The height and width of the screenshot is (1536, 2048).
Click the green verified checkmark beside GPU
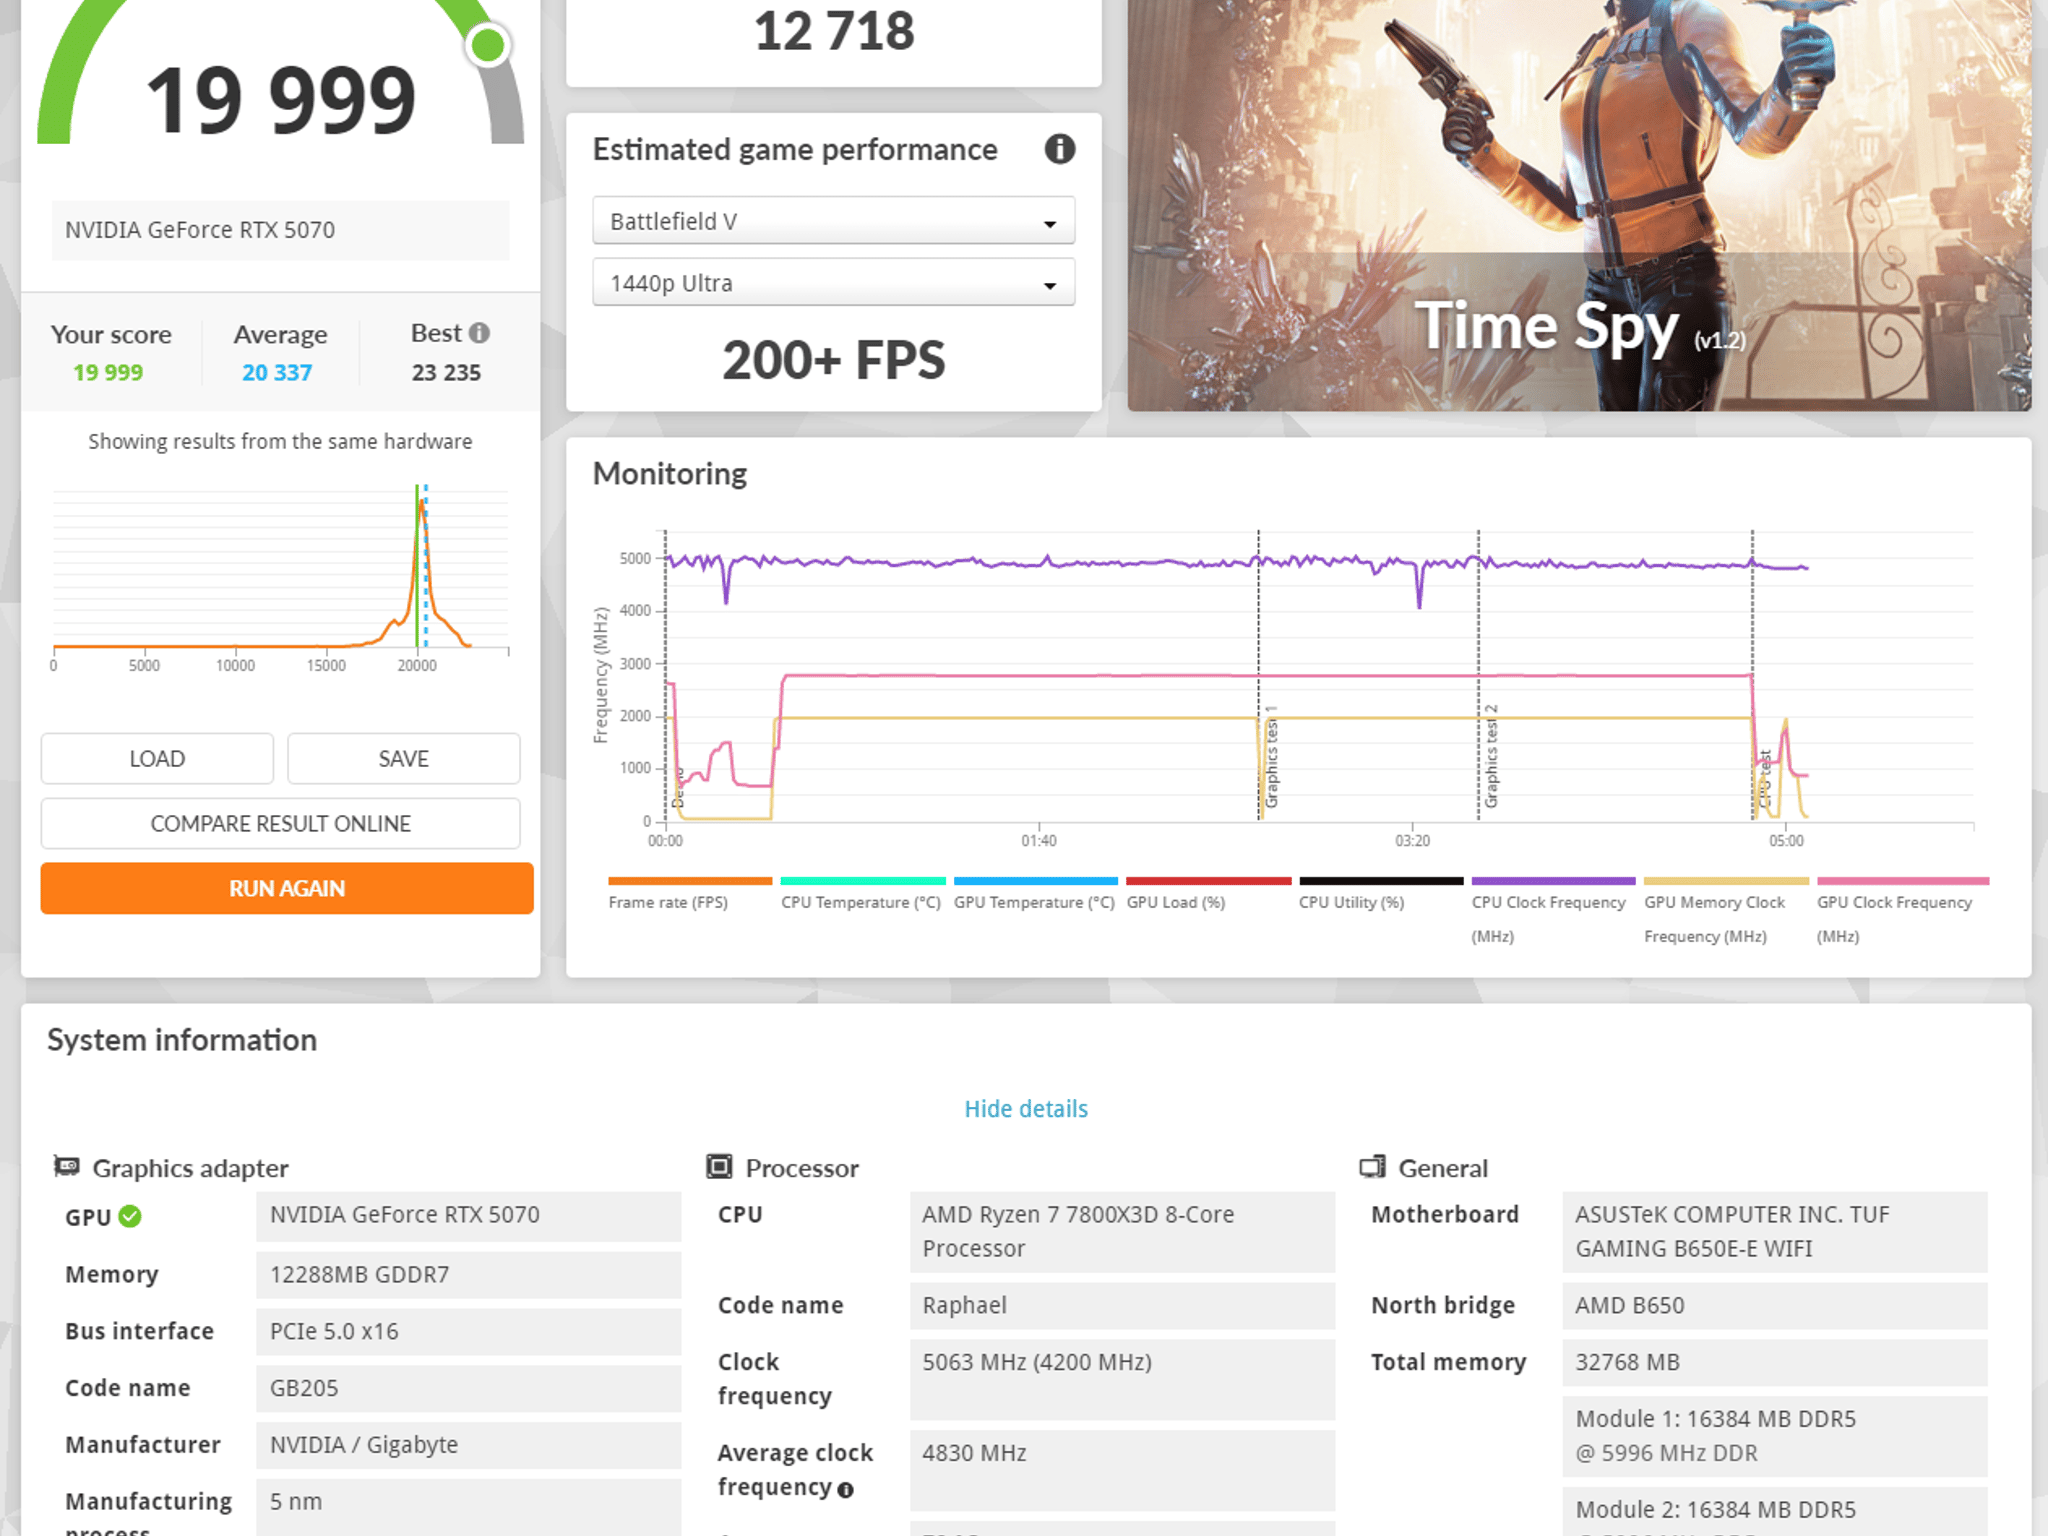click(130, 1216)
